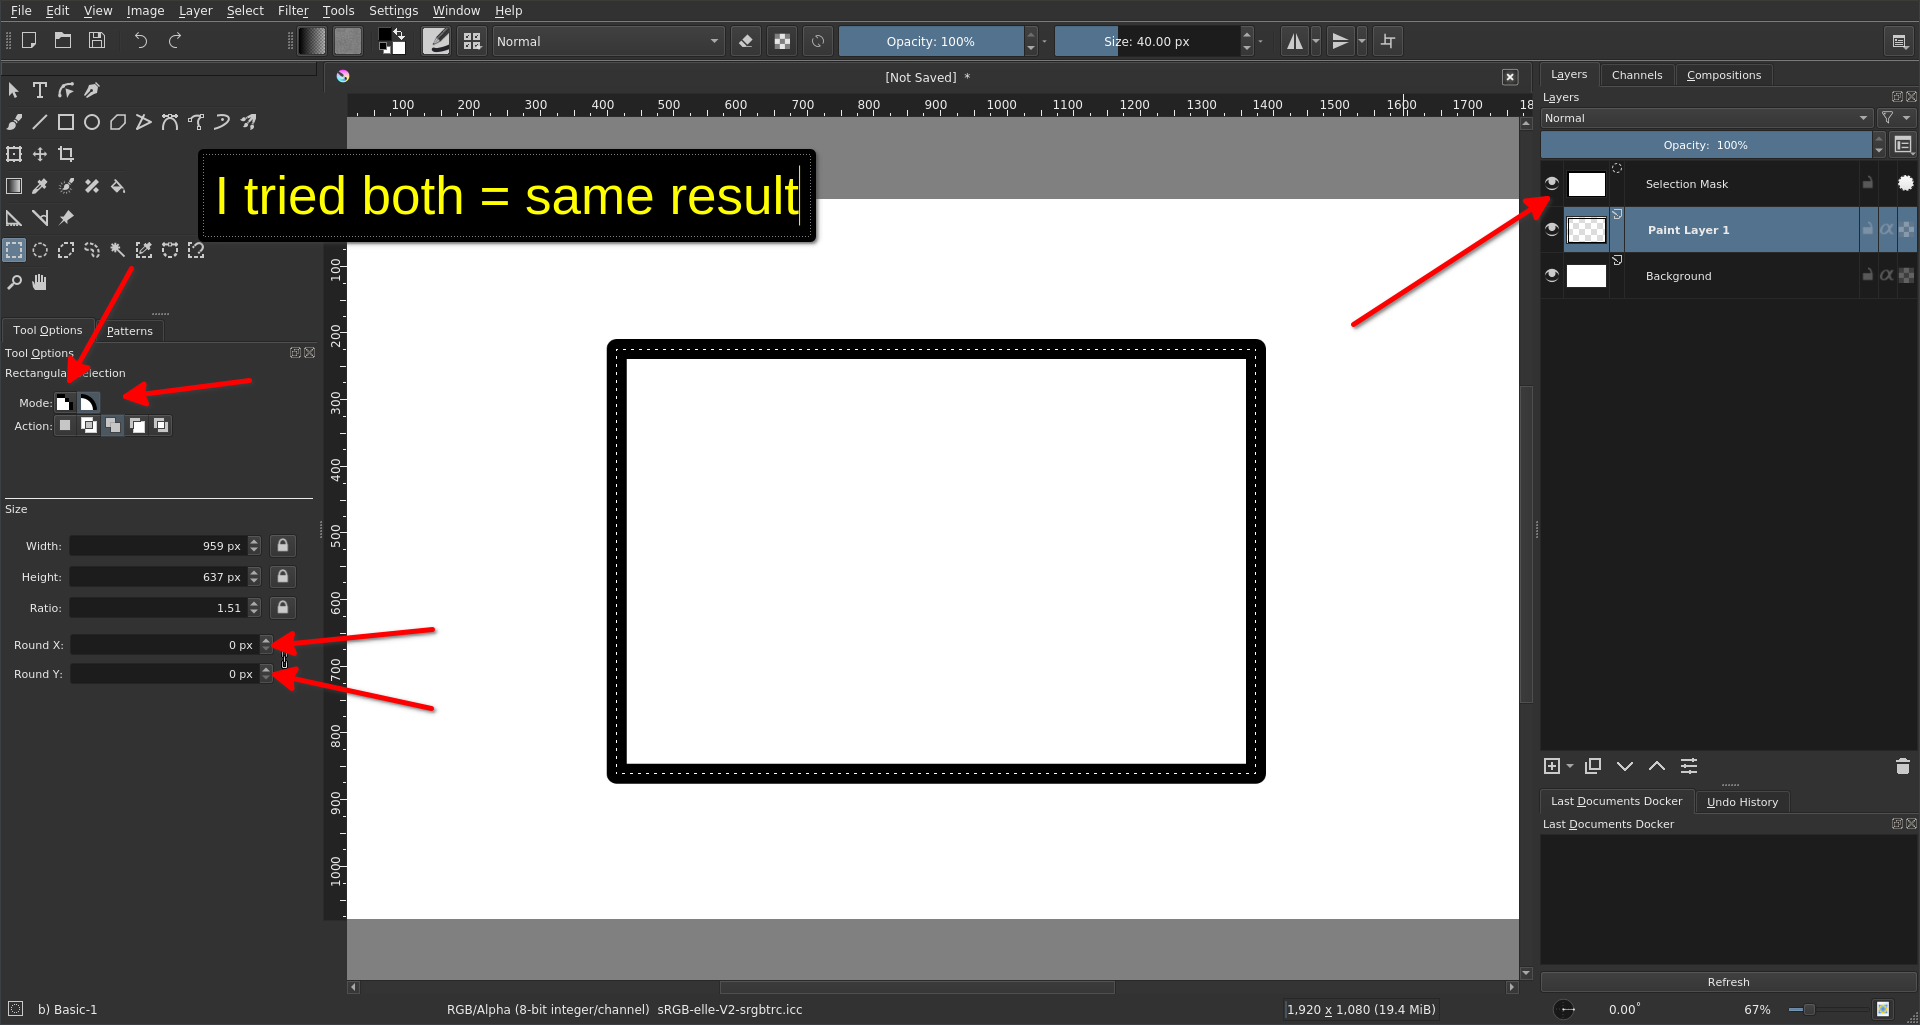Adjust the brush Opacity slider
The width and height of the screenshot is (1920, 1025).
pos(930,41)
